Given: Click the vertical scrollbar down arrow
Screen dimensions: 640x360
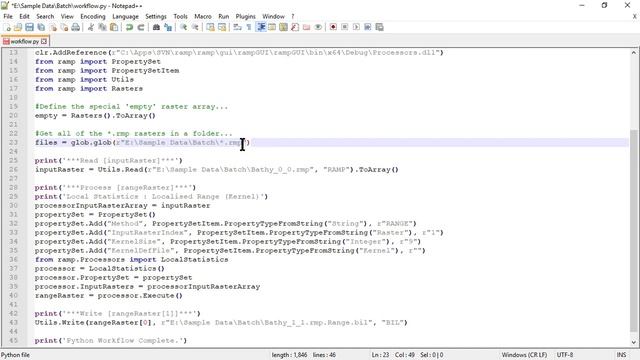Looking at the screenshot, I should (633, 342).
